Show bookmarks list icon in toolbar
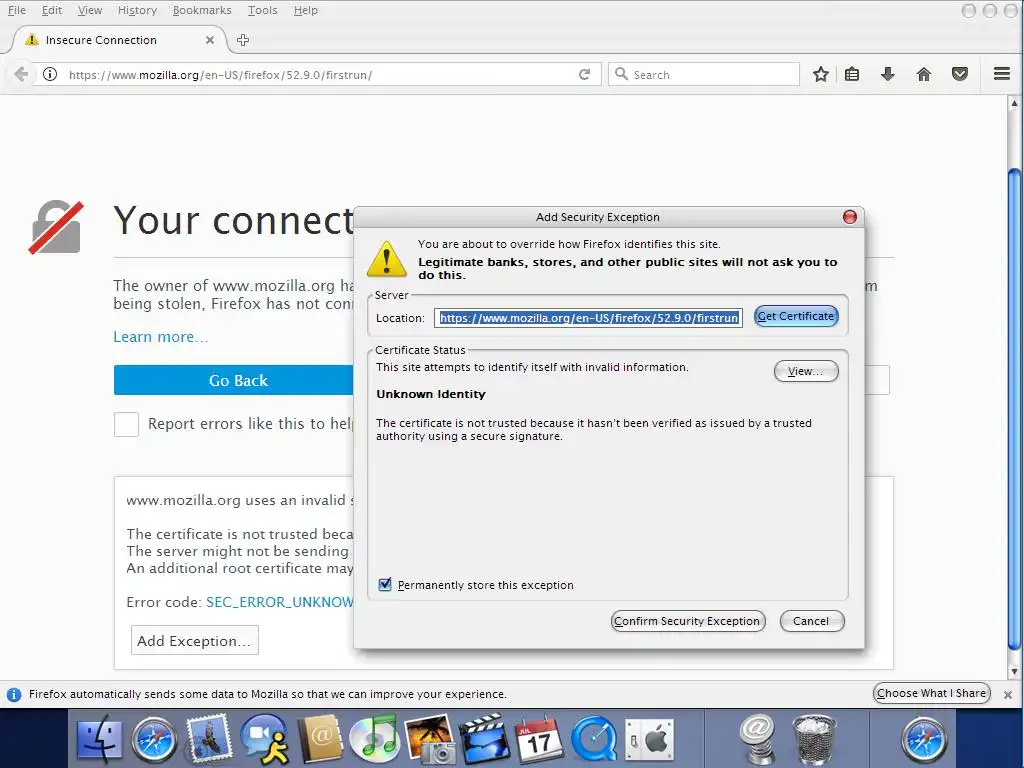Image resolution: width=1024 pixels, height=768 pixels. [852, 74]
